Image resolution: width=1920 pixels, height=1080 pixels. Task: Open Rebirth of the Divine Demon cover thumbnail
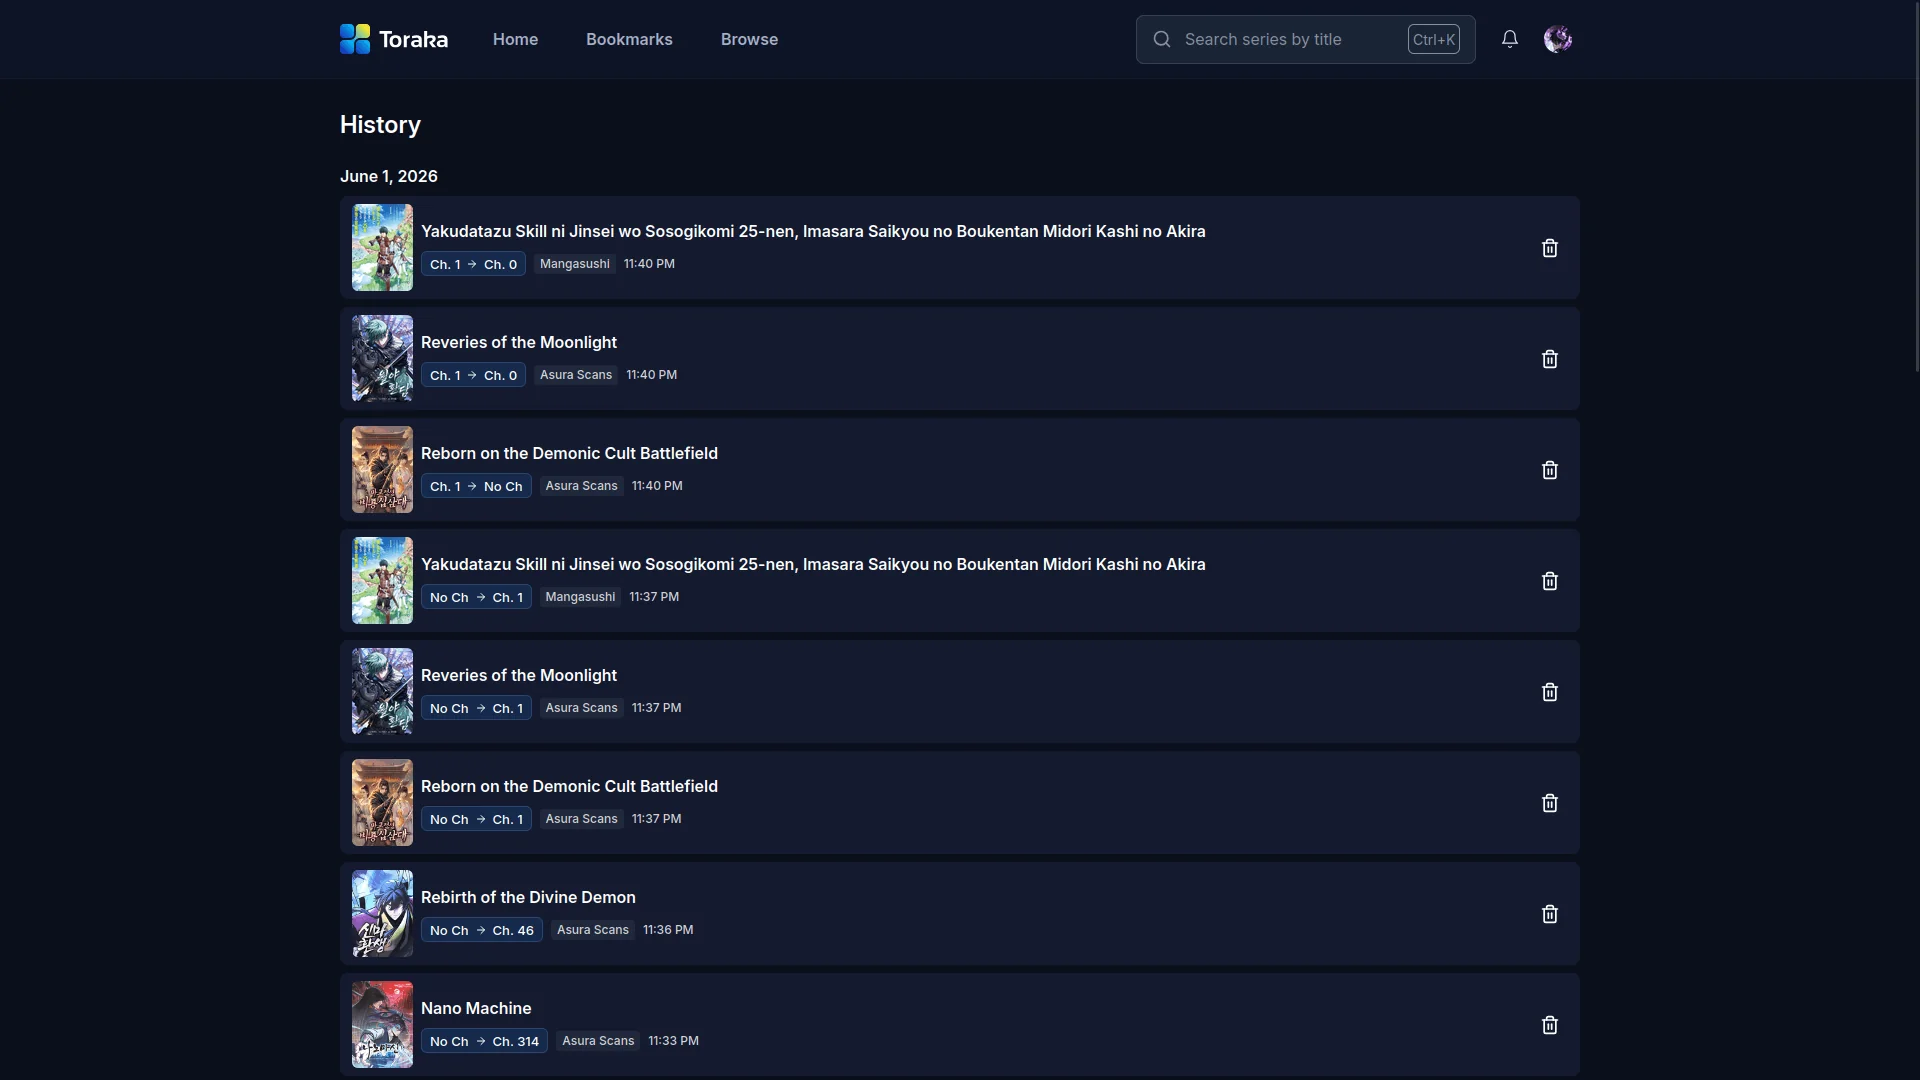(382, 914)
